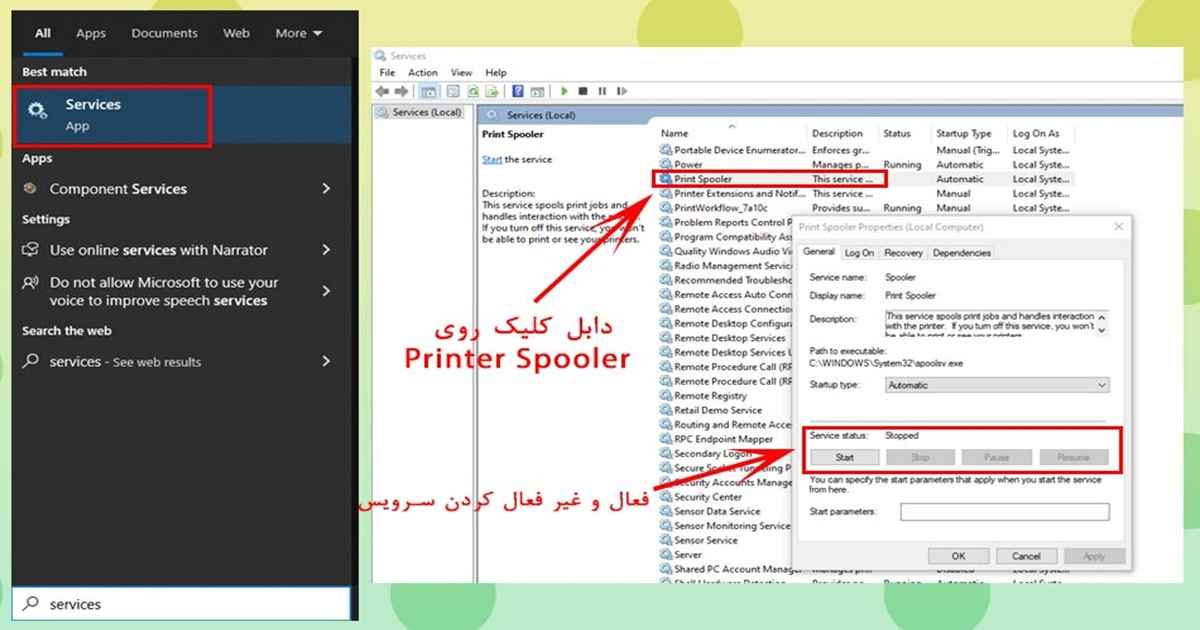Click the Start parameters input field
The height and width of the screenshot is (630, 1200).
point(1004,512)
